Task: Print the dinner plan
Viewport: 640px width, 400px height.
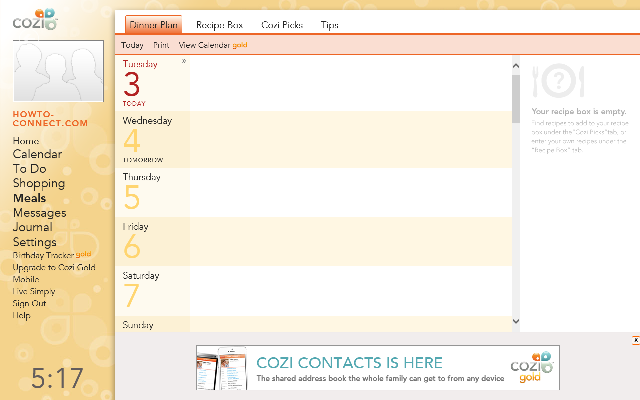Action: 161,45
